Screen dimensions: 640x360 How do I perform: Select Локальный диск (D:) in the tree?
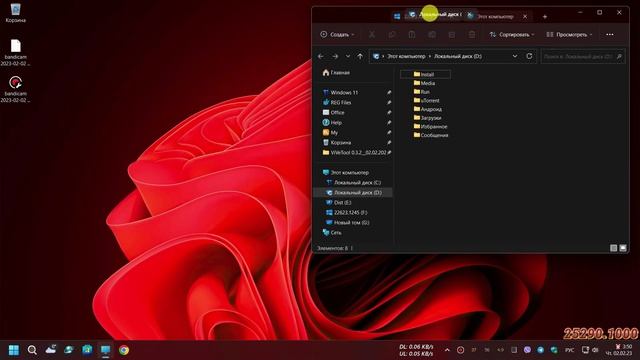(353, 192)
